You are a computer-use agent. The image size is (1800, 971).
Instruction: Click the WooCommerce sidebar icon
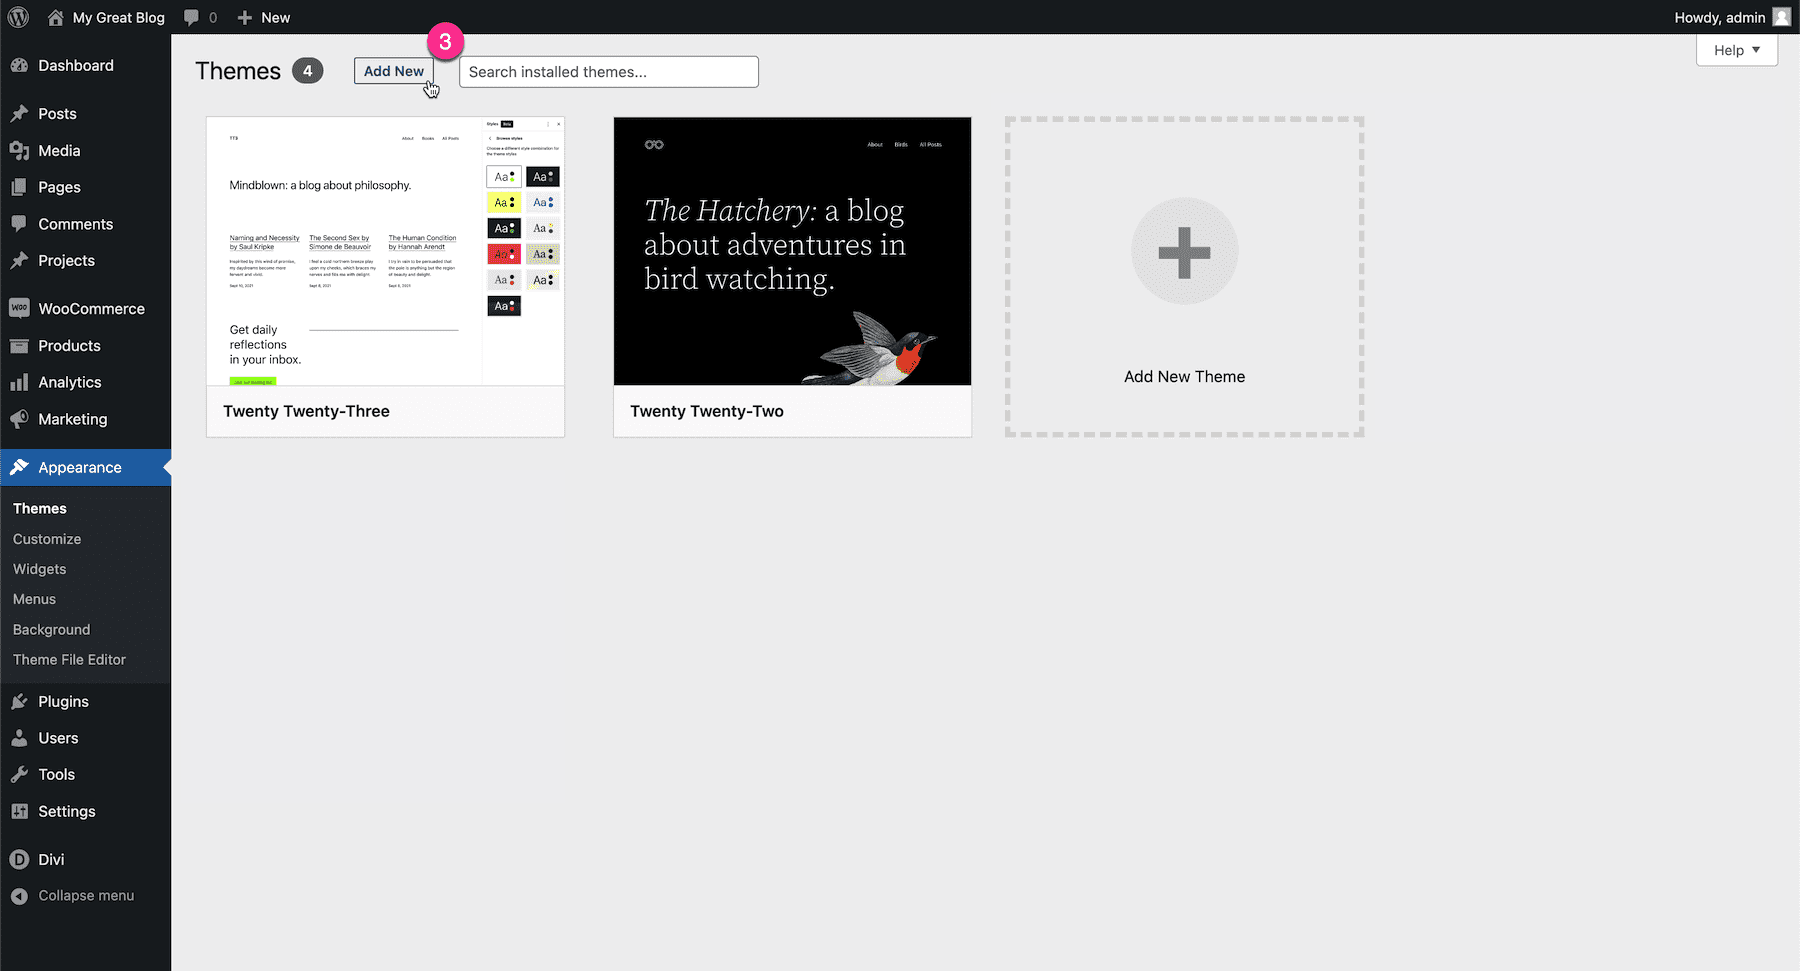point(21,308)
